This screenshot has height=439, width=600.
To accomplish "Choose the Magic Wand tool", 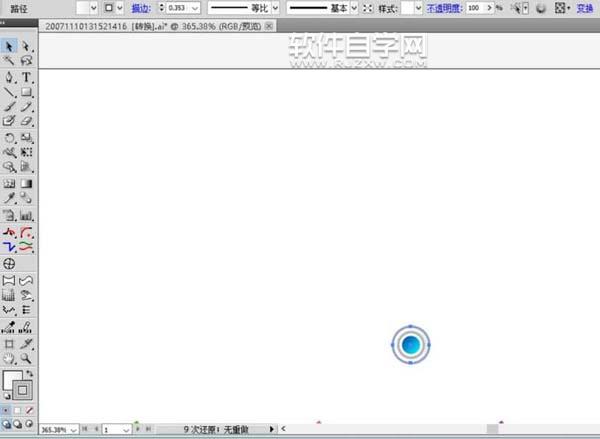I will pos(9,60).
